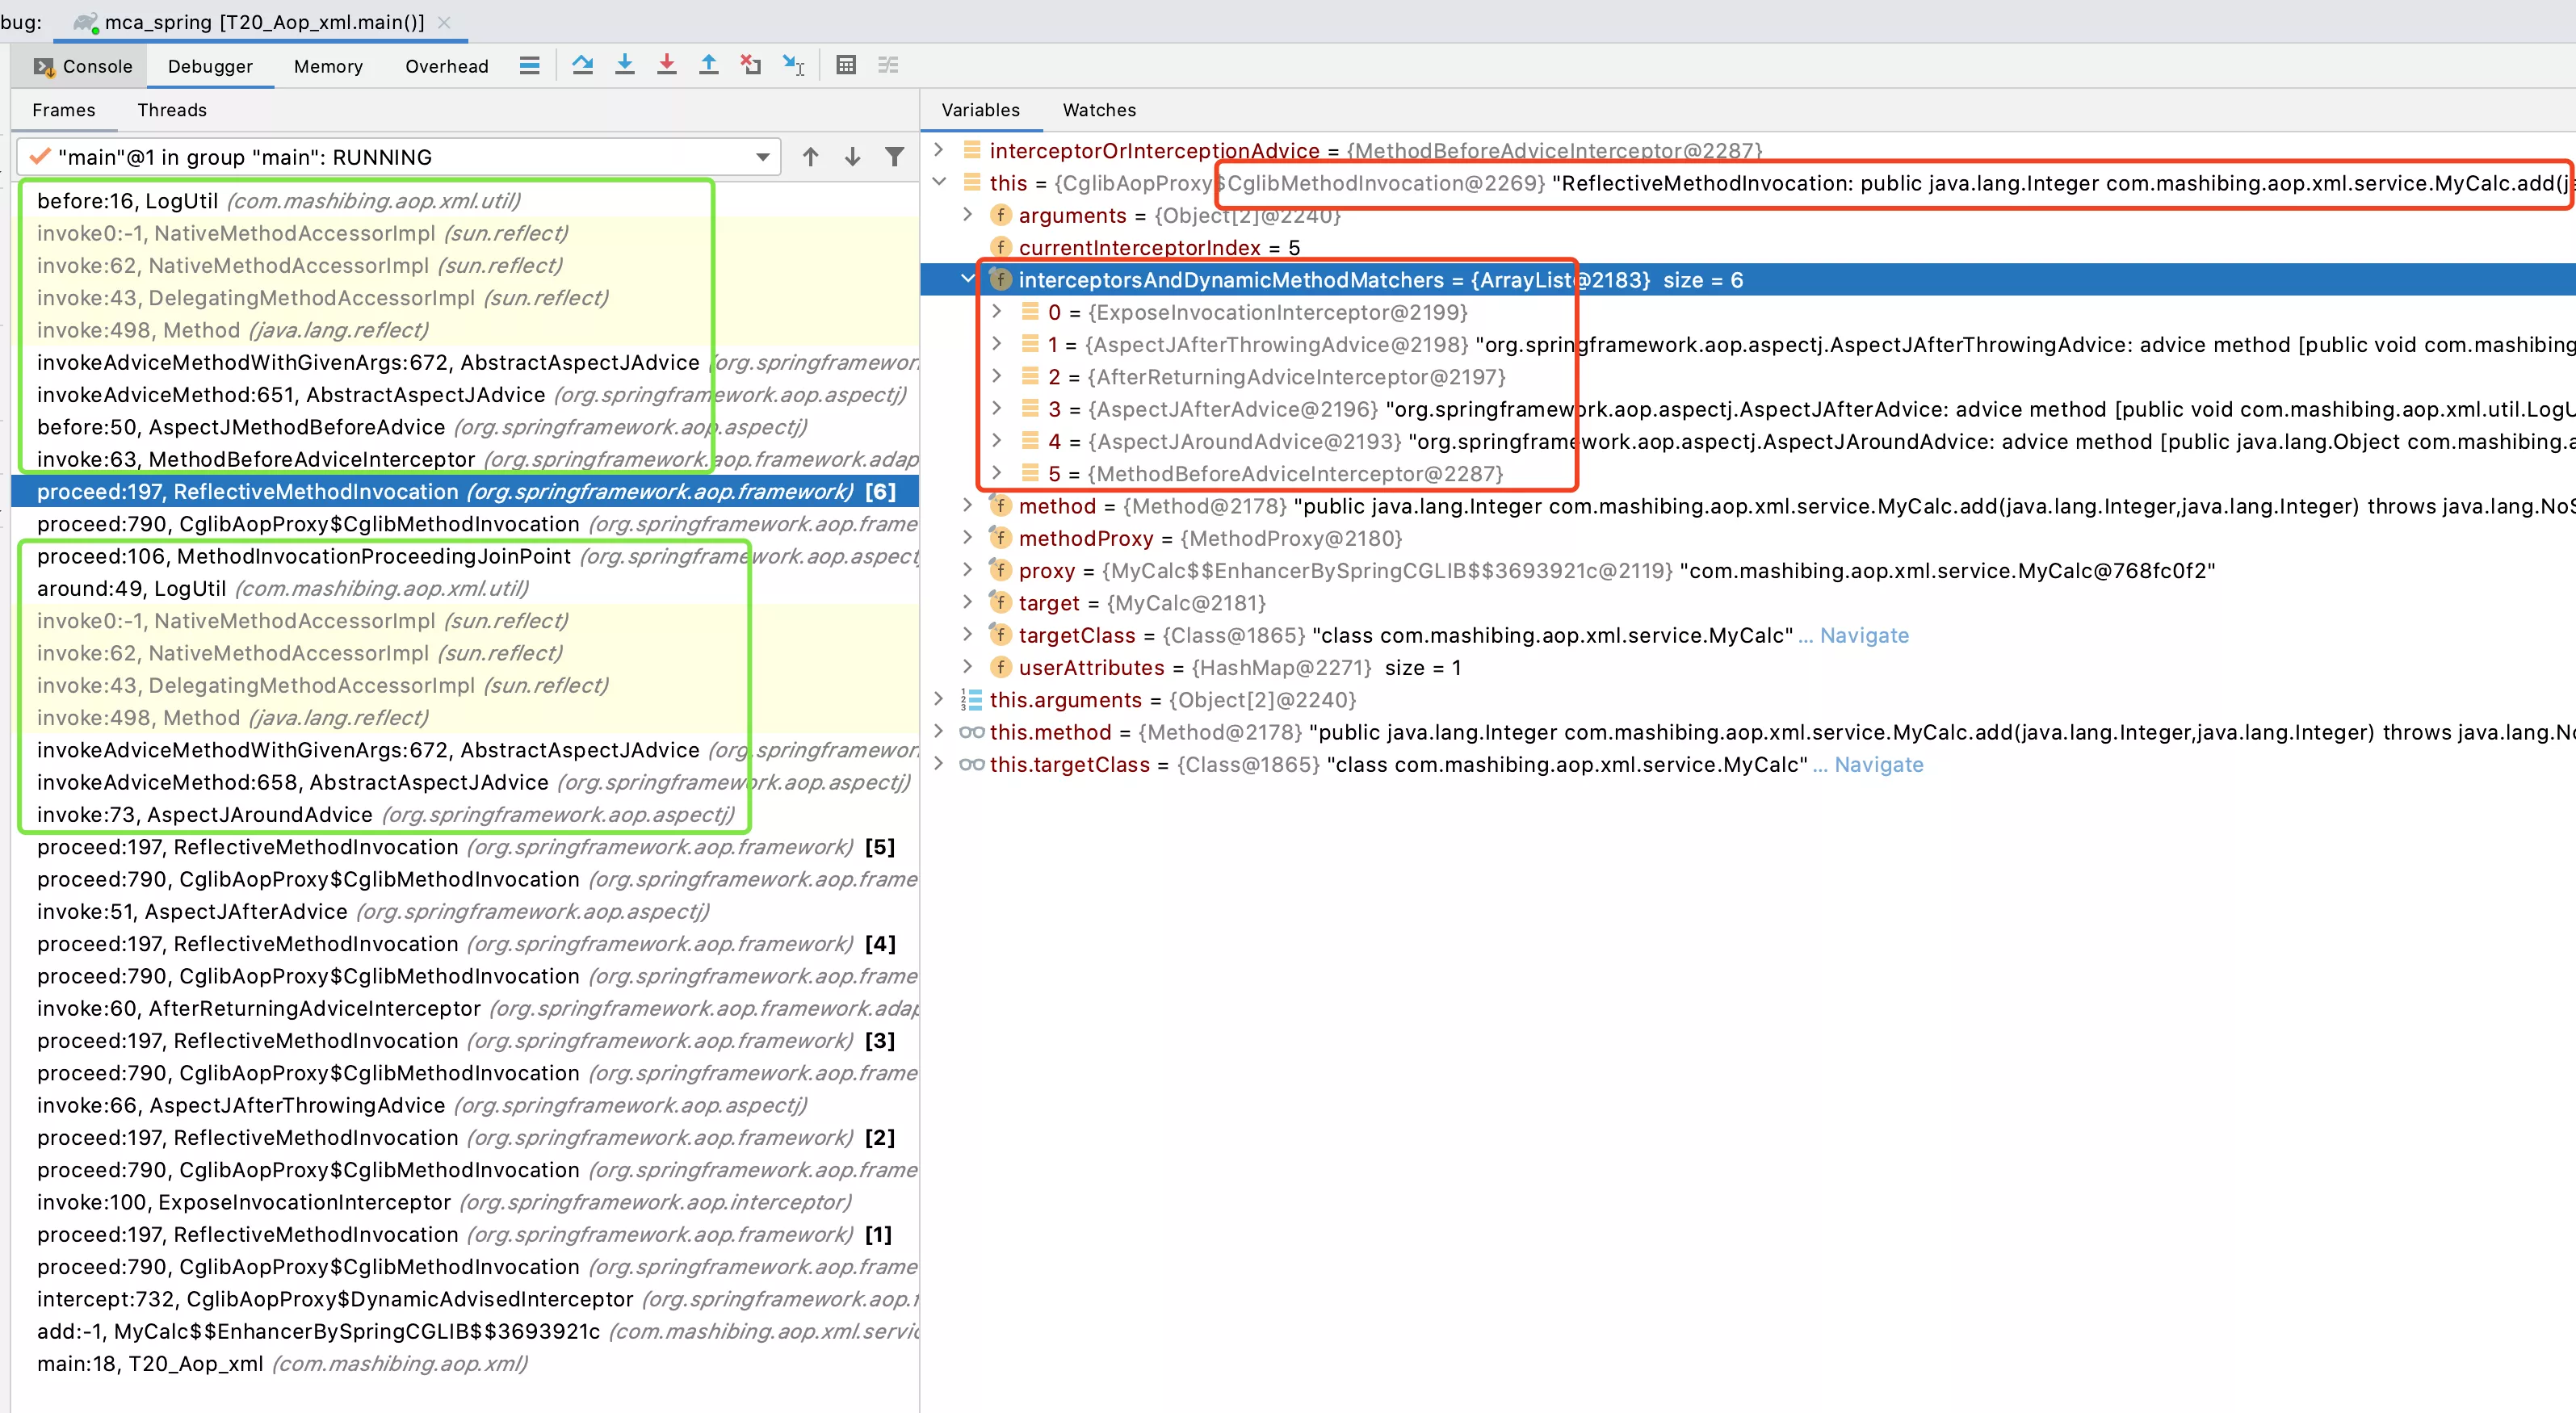
Task: Expand the target MyCalc field
Action: click(x=967, y=602)
